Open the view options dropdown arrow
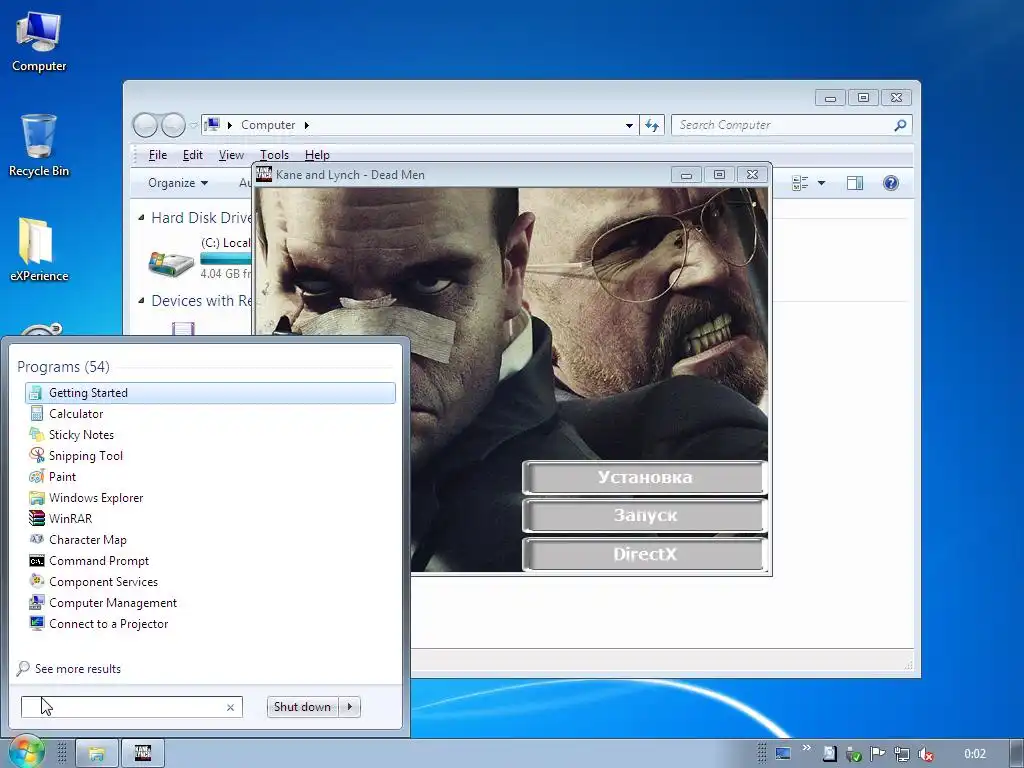 tap(822, 183)
